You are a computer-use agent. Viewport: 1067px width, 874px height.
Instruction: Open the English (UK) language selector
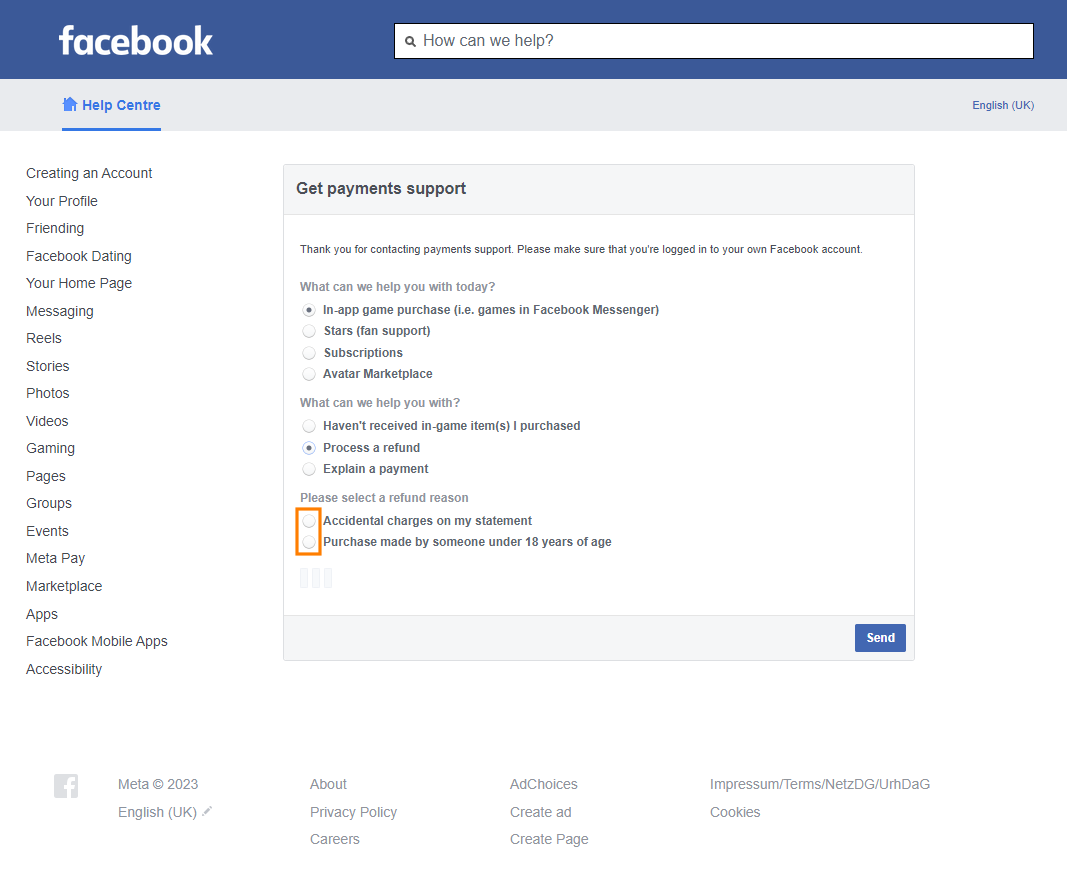click(x=1003, y=105)
